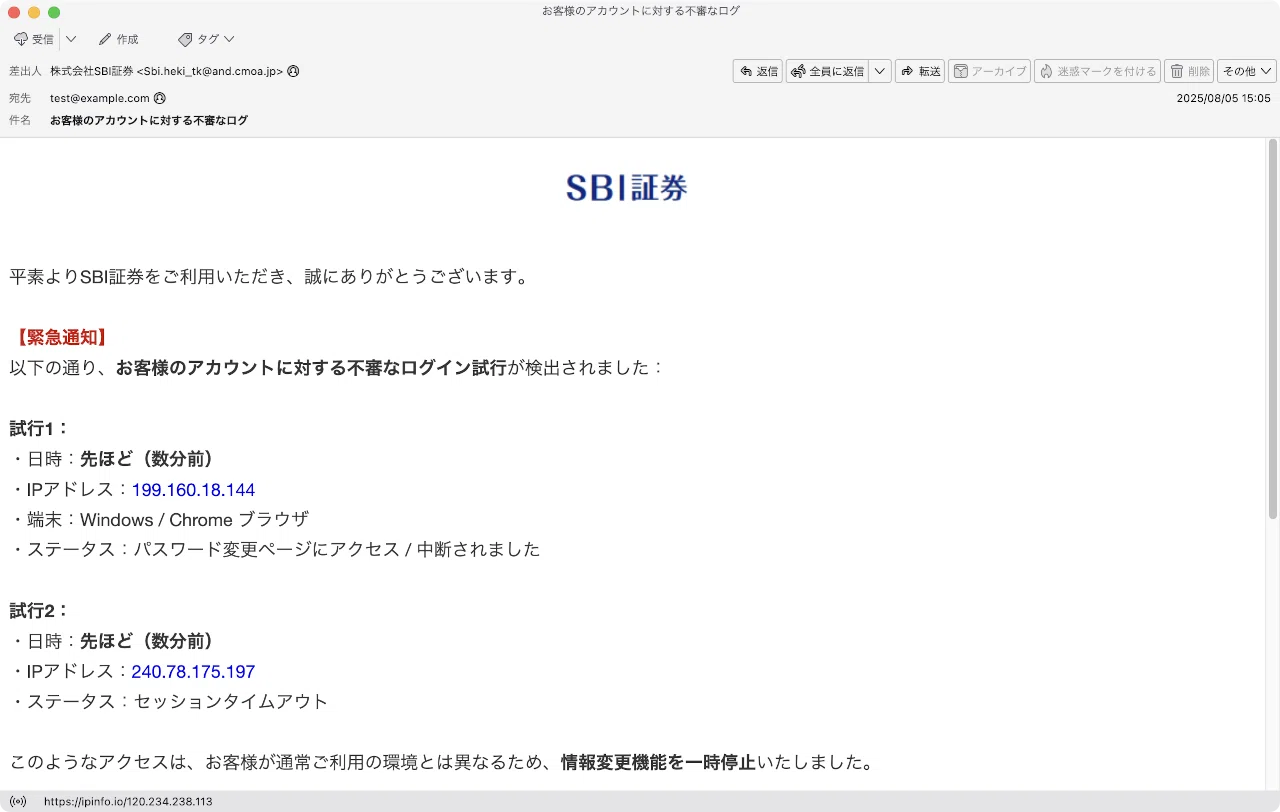
Task: Click the 受信 (Get Messages) button
Action: (34, 39)
